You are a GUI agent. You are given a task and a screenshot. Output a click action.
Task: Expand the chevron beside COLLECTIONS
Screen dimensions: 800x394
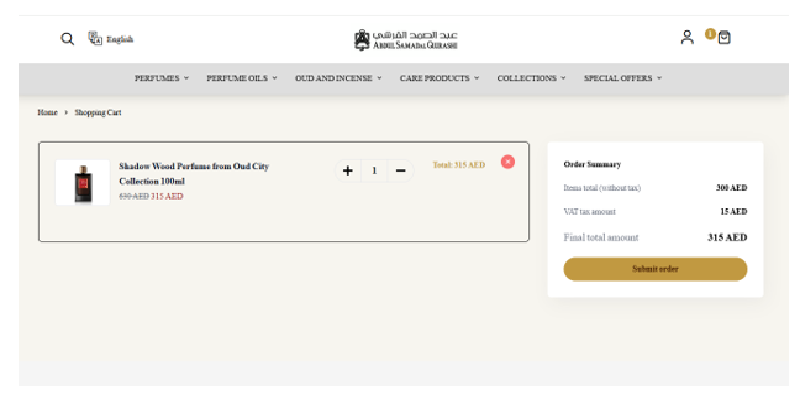tap(563, 78)
